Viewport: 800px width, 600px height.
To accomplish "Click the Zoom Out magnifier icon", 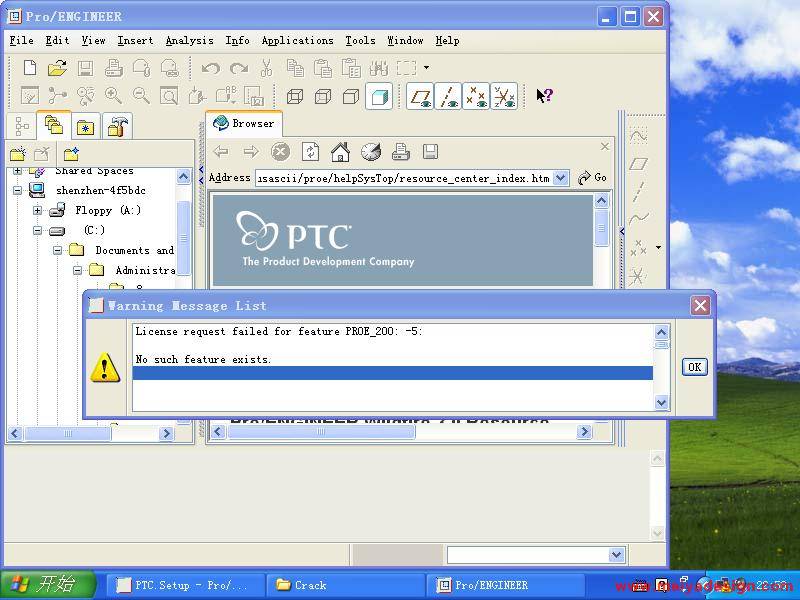I will pyautogui.click(x=141, y=95).
